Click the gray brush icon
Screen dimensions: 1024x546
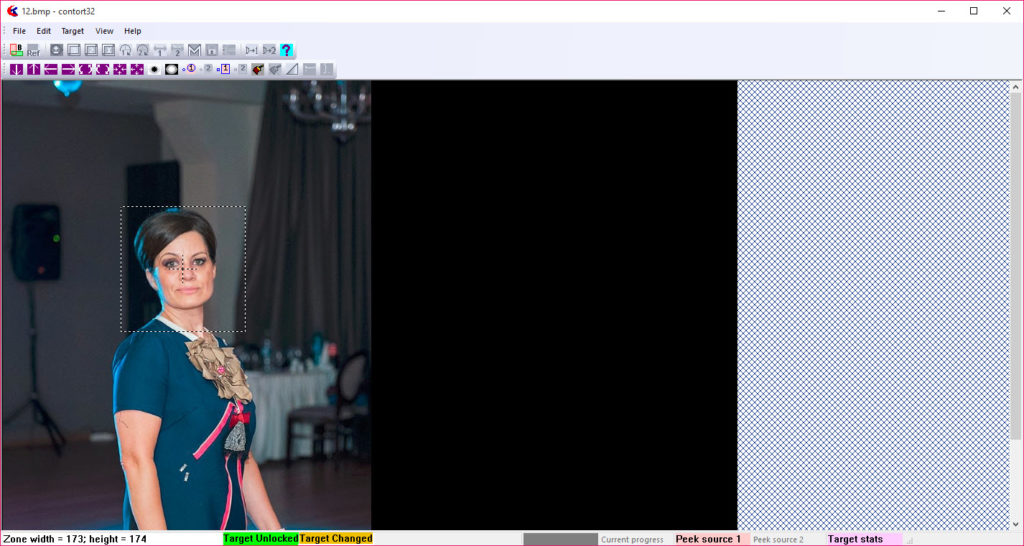275,69
